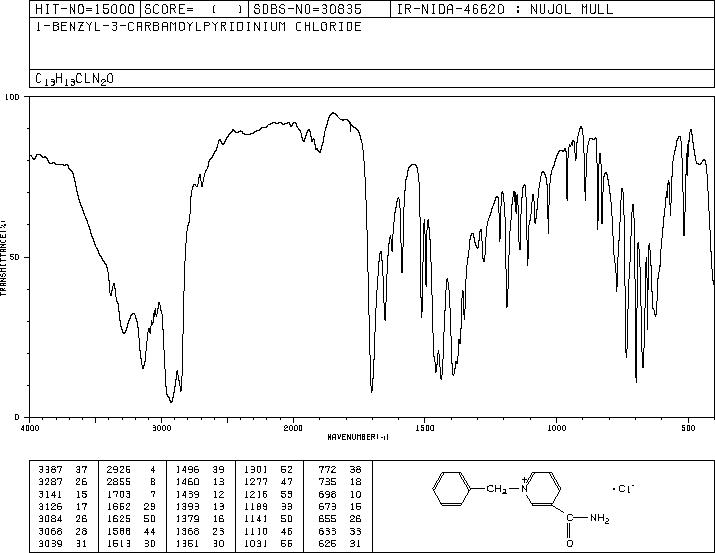Select the Cl- counterion label
Image resolution: width=715 pixels, height=553 pixels.
(625, 489)
